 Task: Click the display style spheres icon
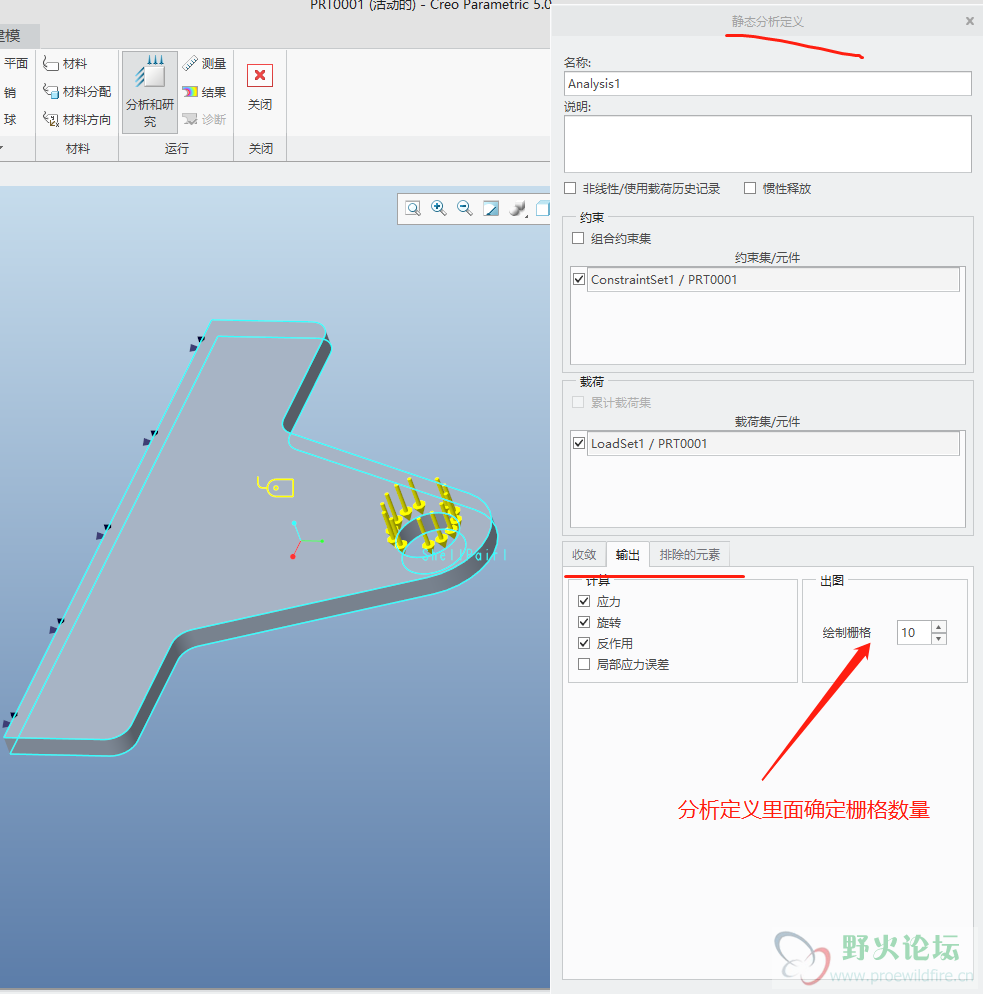tap(518, 209)
